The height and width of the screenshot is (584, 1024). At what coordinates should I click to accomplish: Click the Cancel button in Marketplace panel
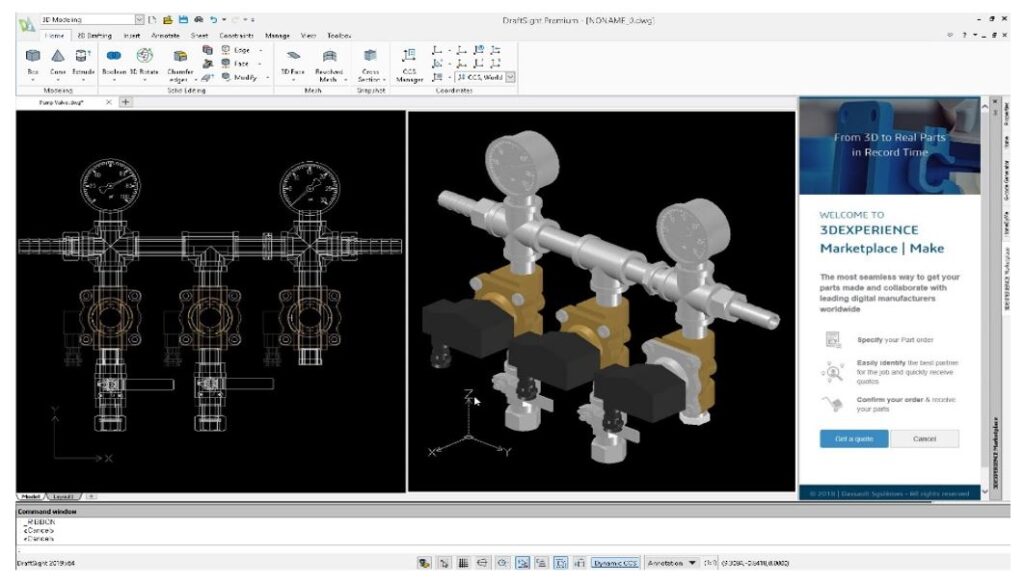[x=924, y=438]
